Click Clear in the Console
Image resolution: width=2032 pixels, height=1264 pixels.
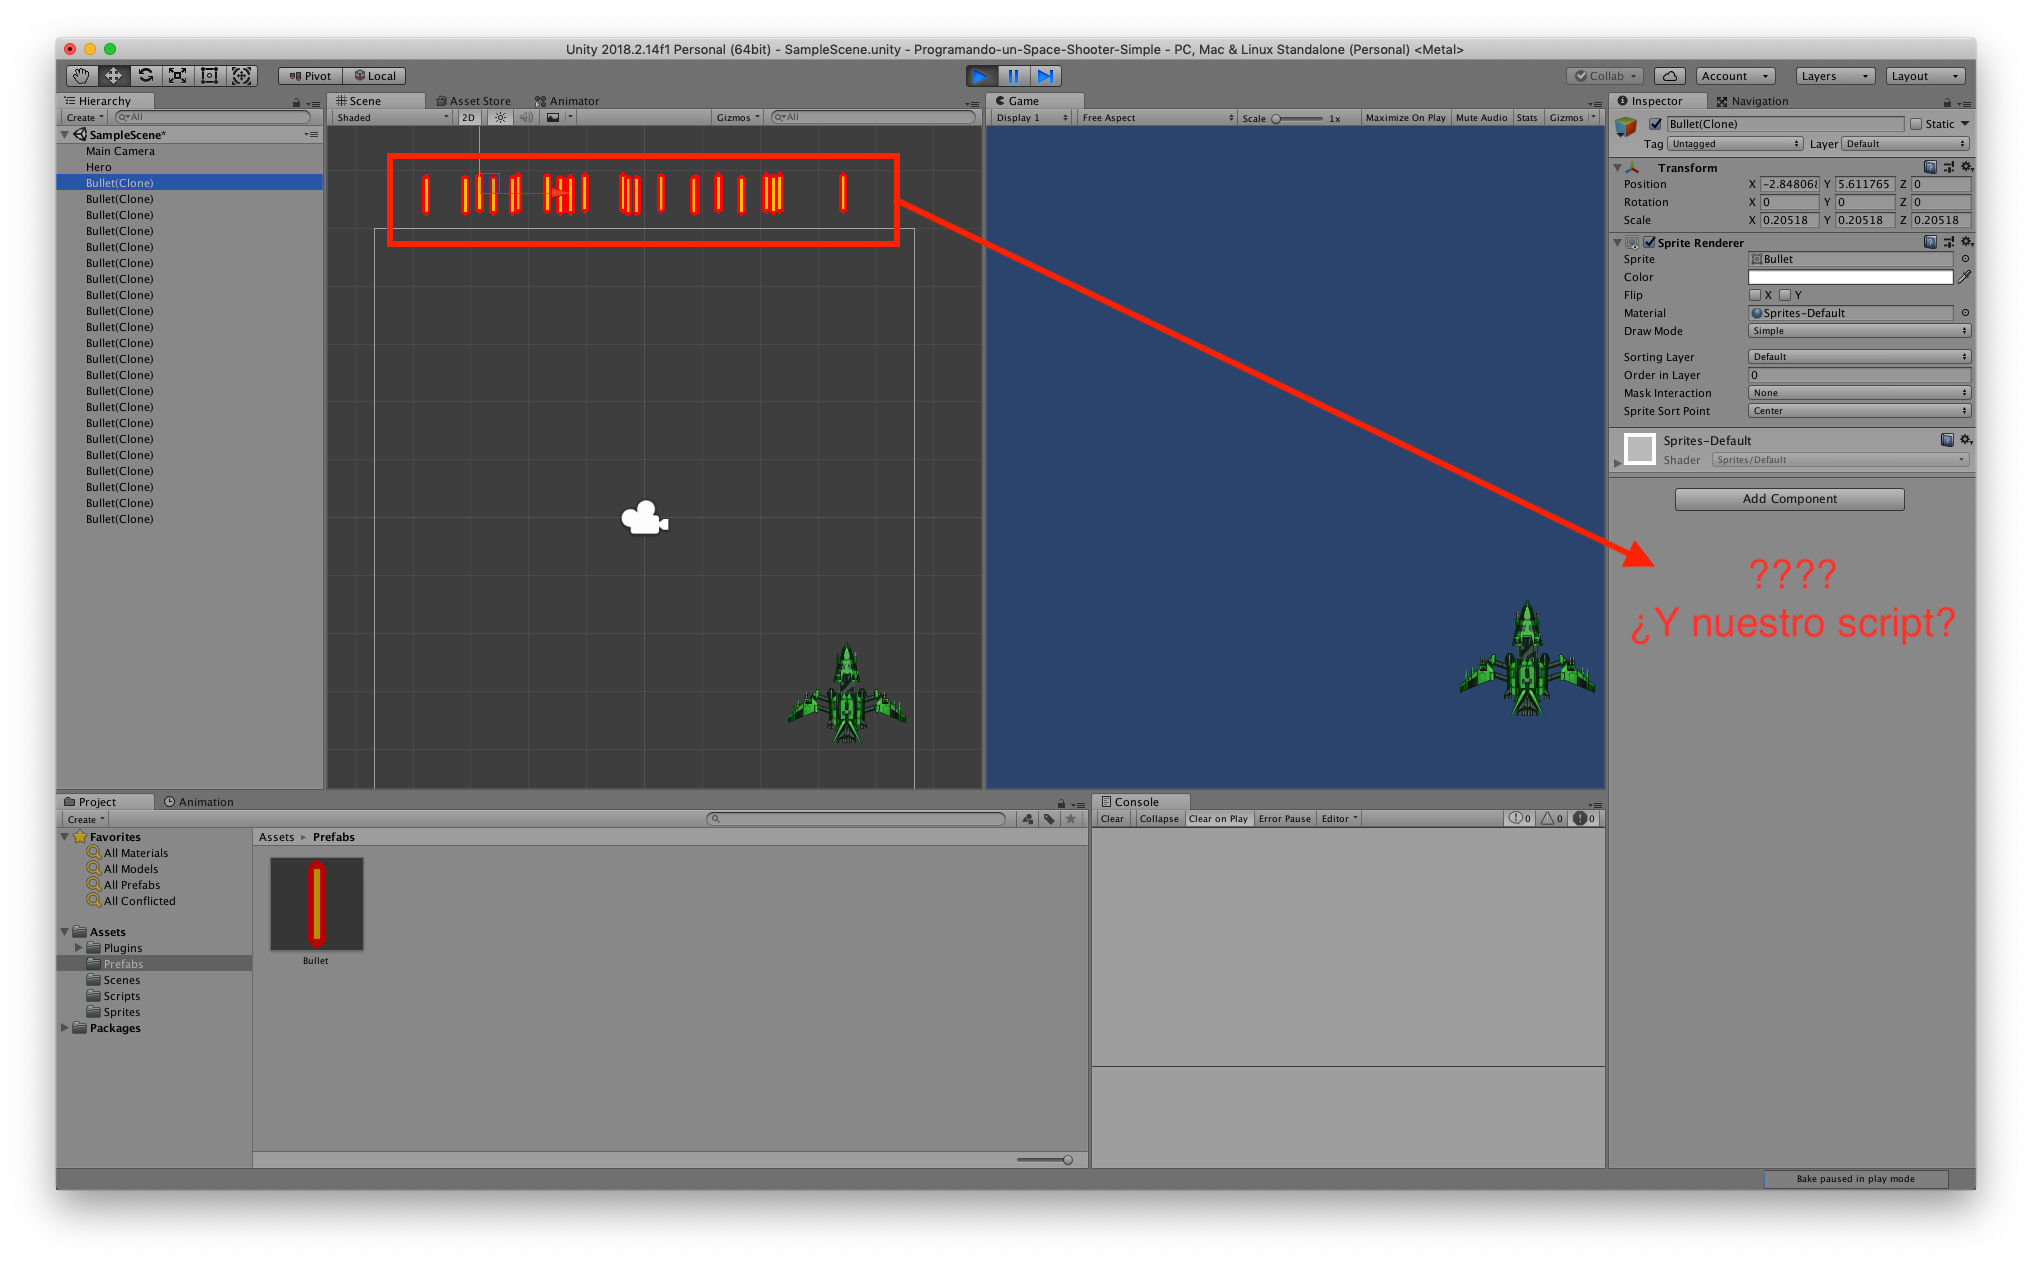(1112, 819)
